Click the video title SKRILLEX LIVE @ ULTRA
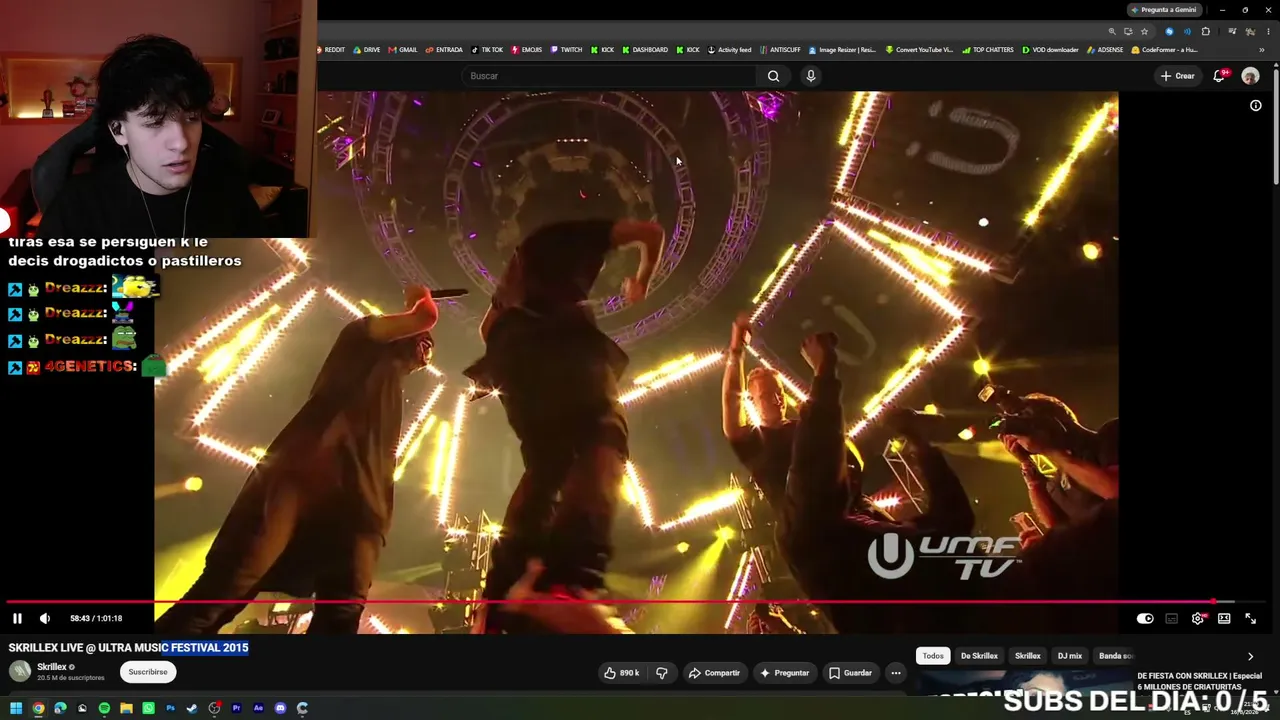This screenshot has height=720, width=1280. tap(128, 648)
